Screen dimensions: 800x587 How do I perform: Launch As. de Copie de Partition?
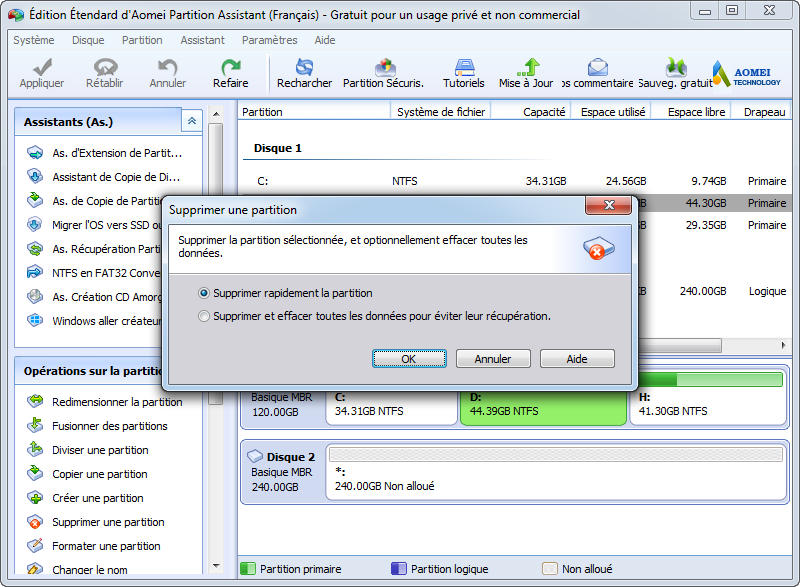[x=94, y=201]
